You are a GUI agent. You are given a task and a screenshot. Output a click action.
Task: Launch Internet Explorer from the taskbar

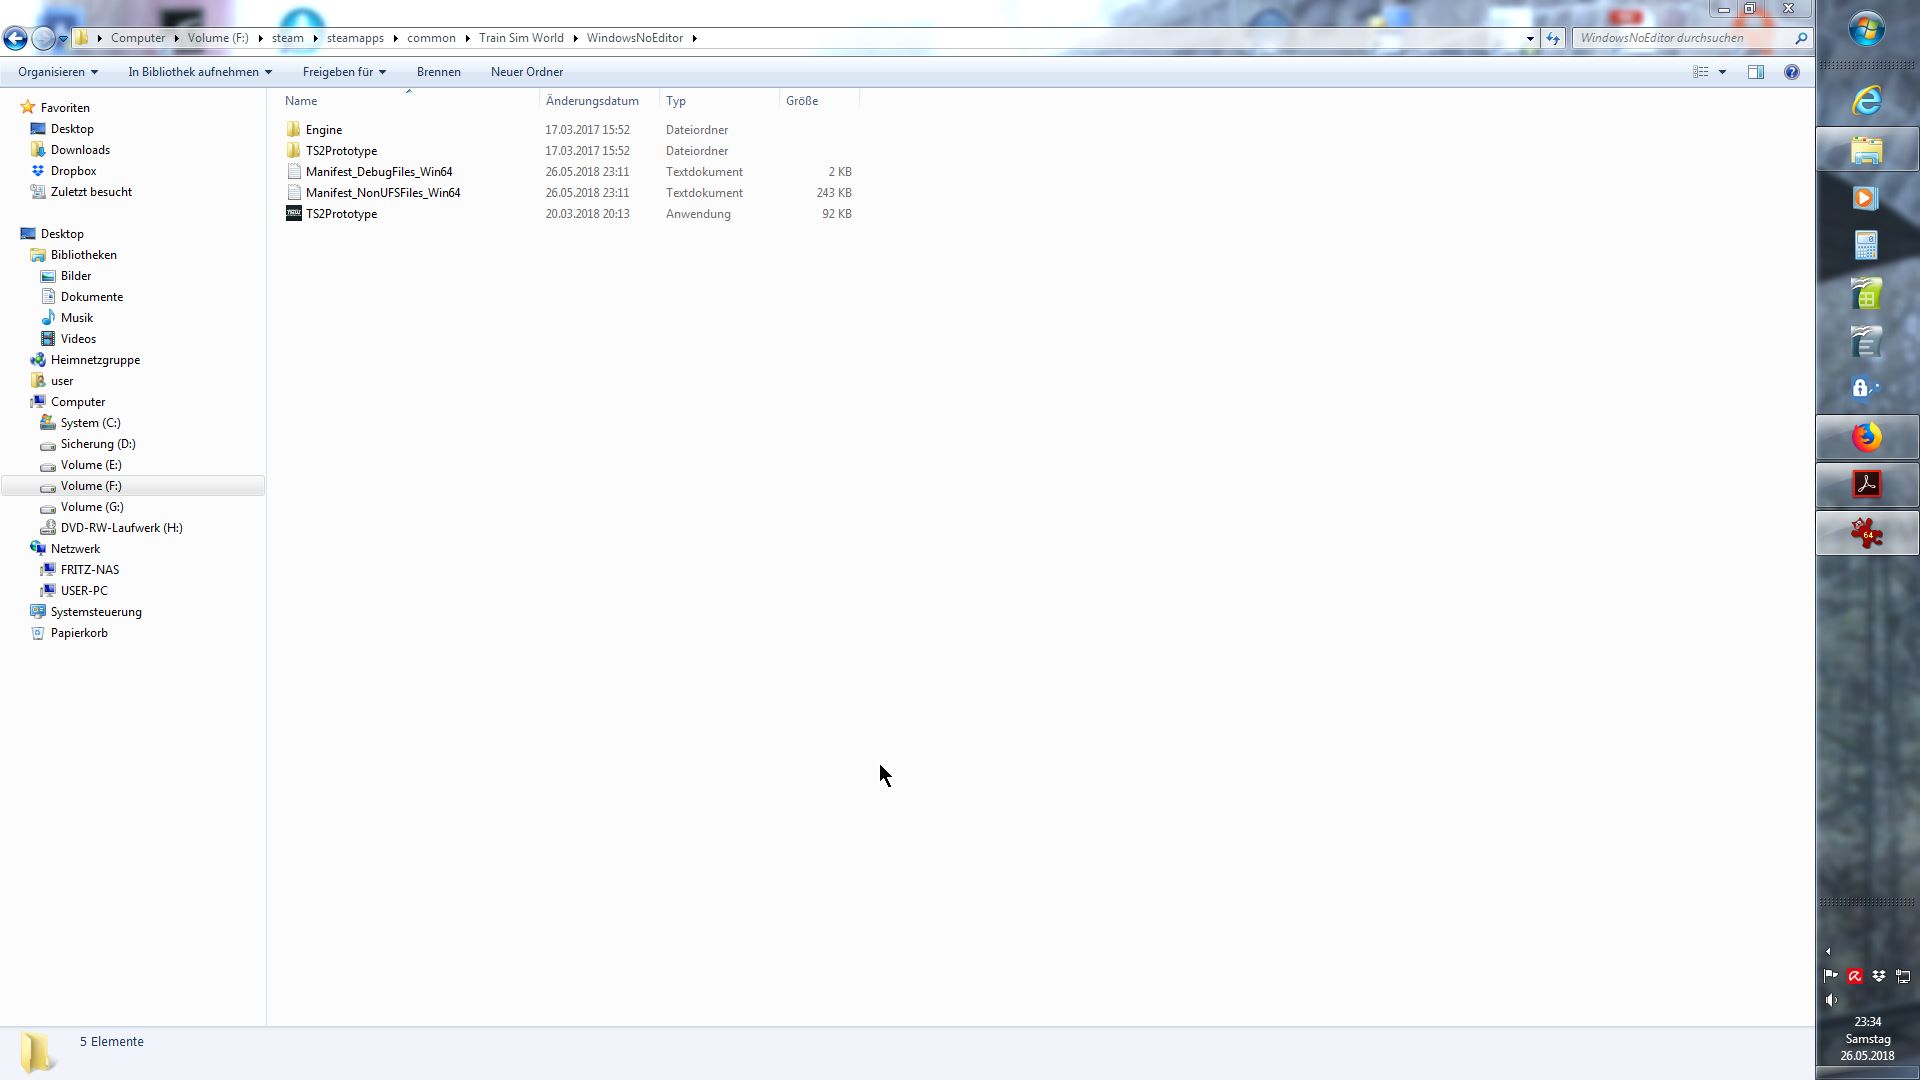click(x=1866, y=100)
